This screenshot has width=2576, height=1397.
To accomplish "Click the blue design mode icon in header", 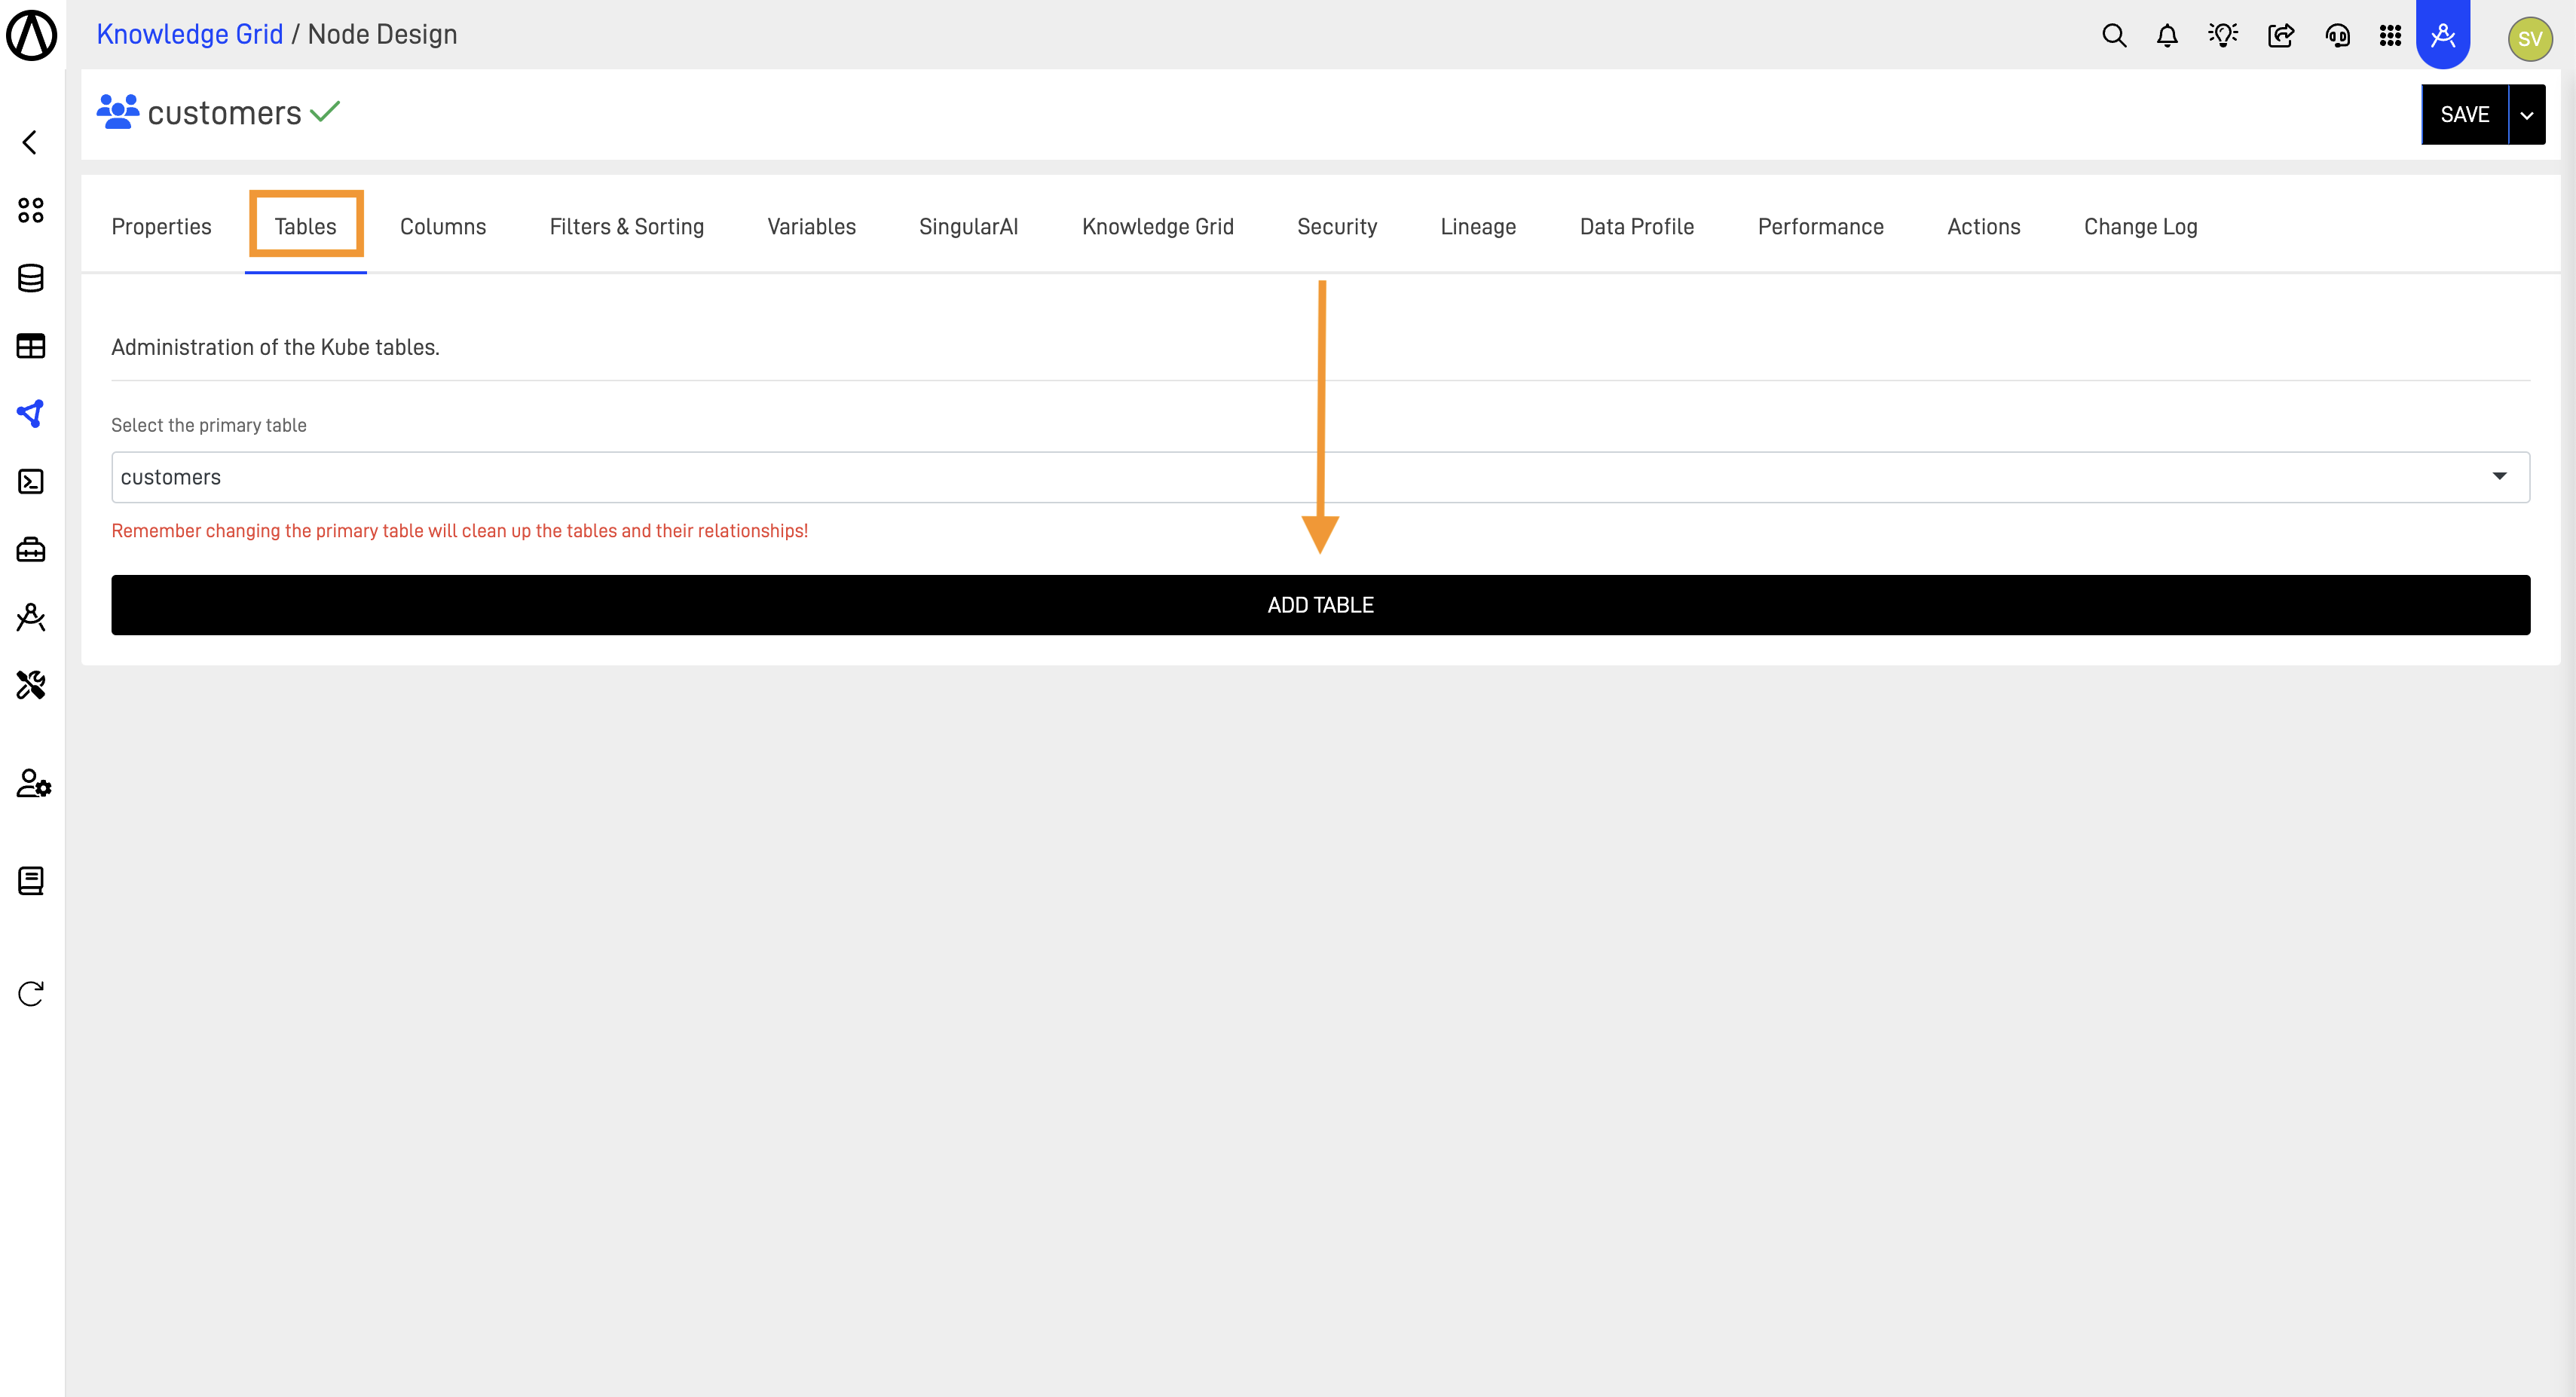I will coord(2443,34).
